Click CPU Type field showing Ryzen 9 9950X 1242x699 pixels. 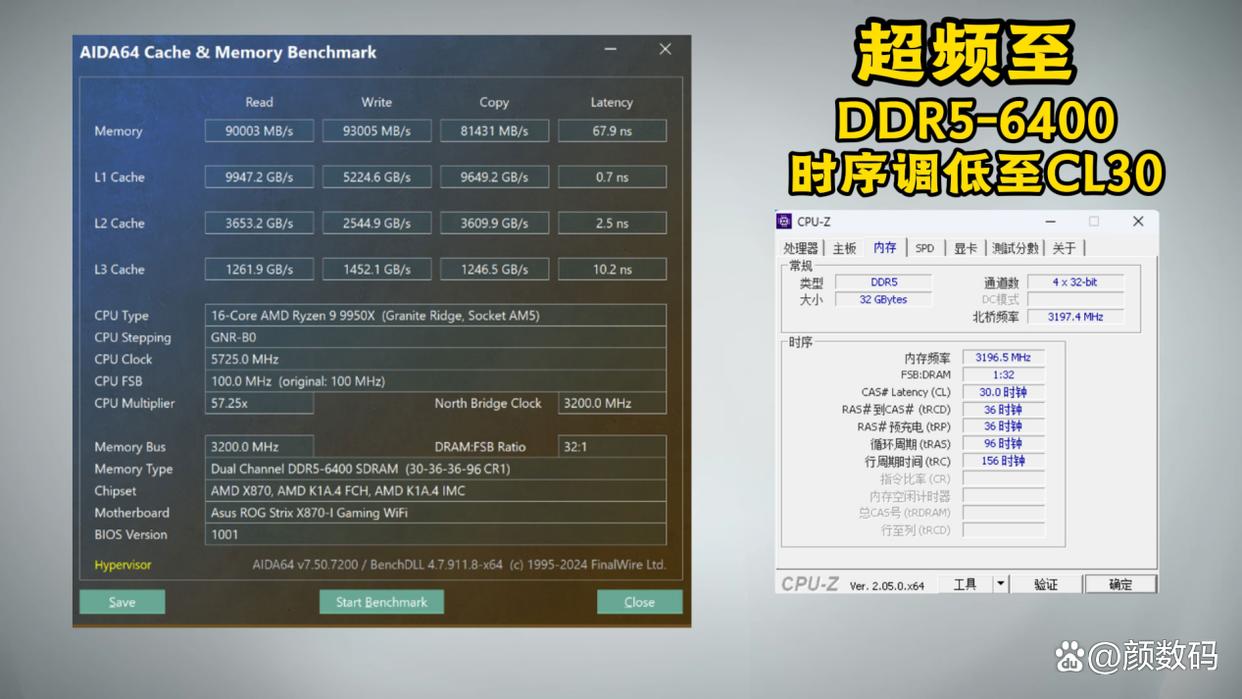(x=436, y=315)
